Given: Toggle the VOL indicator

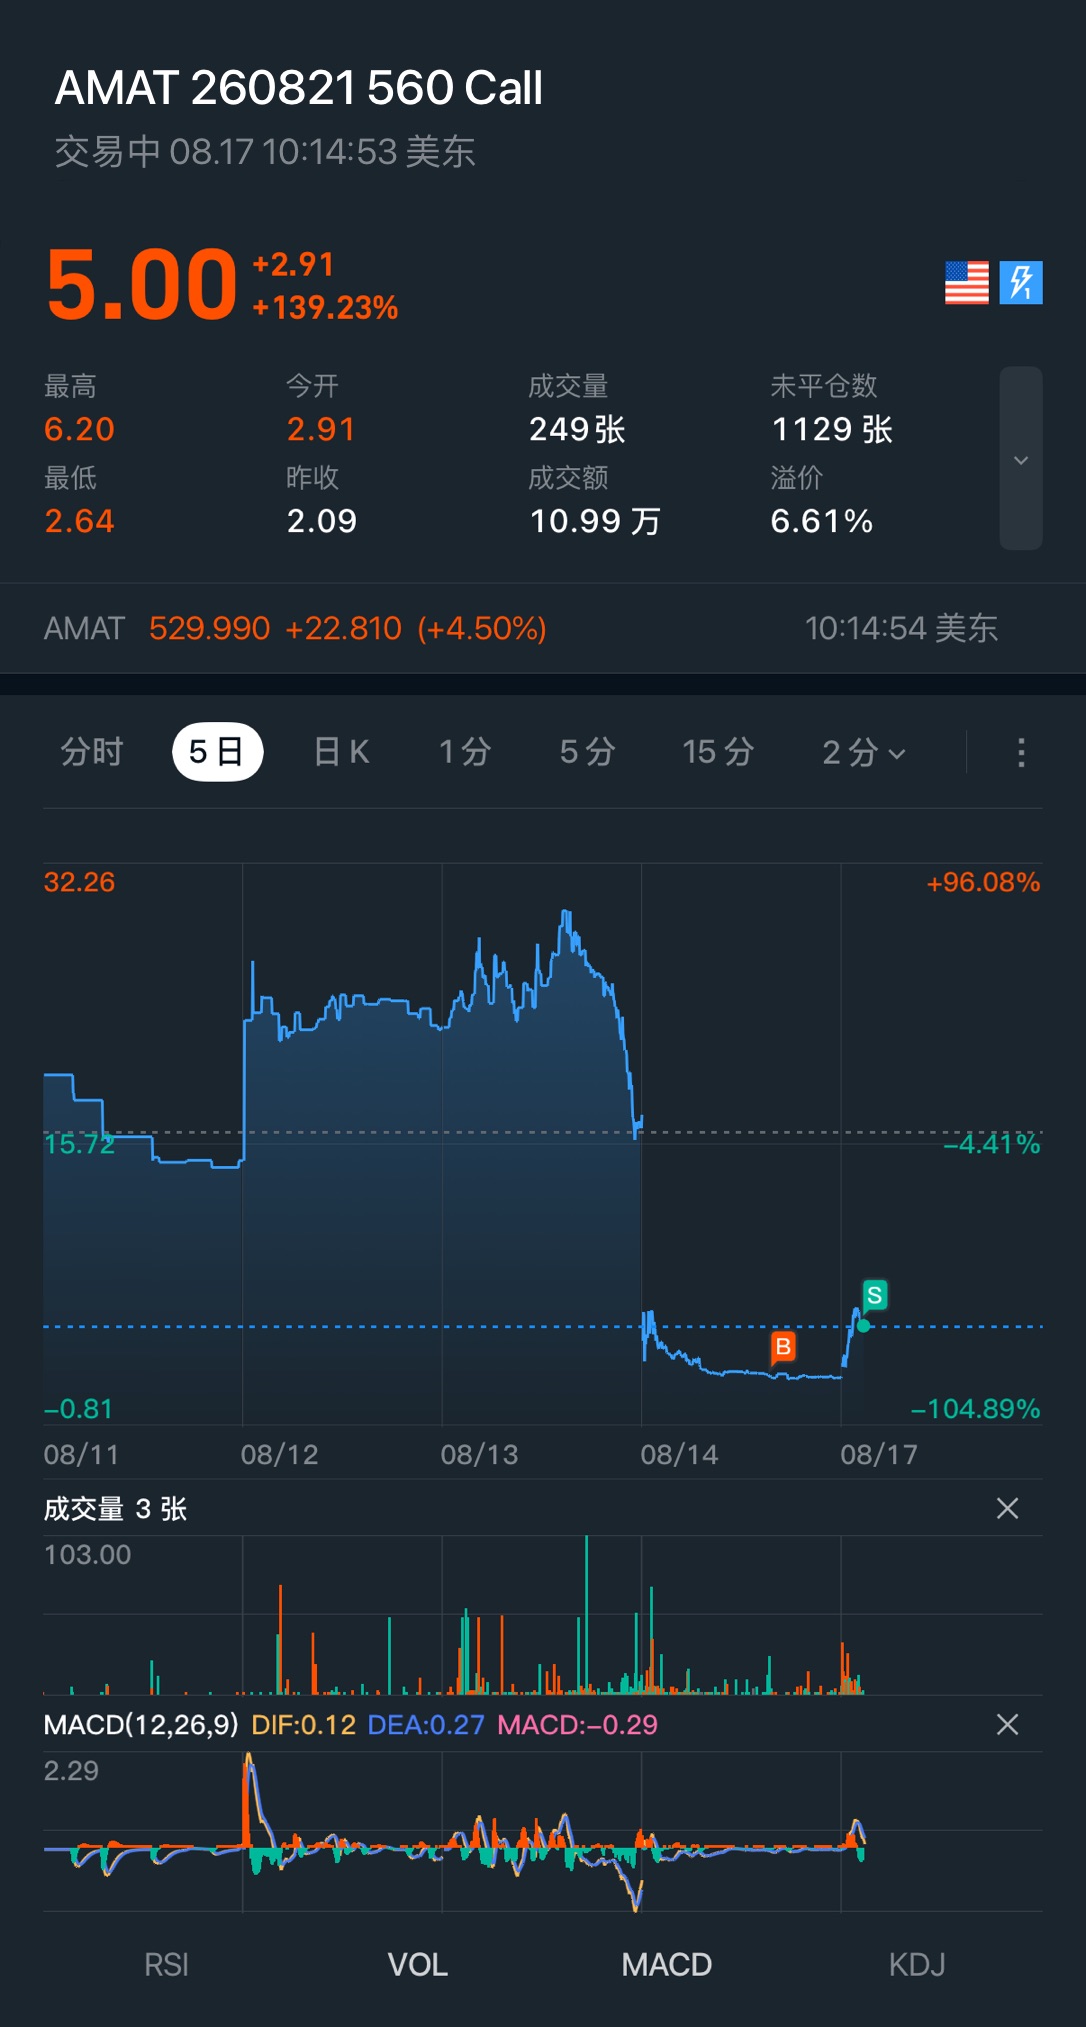Looking at the screenshot, I should tap(417, 1965).
